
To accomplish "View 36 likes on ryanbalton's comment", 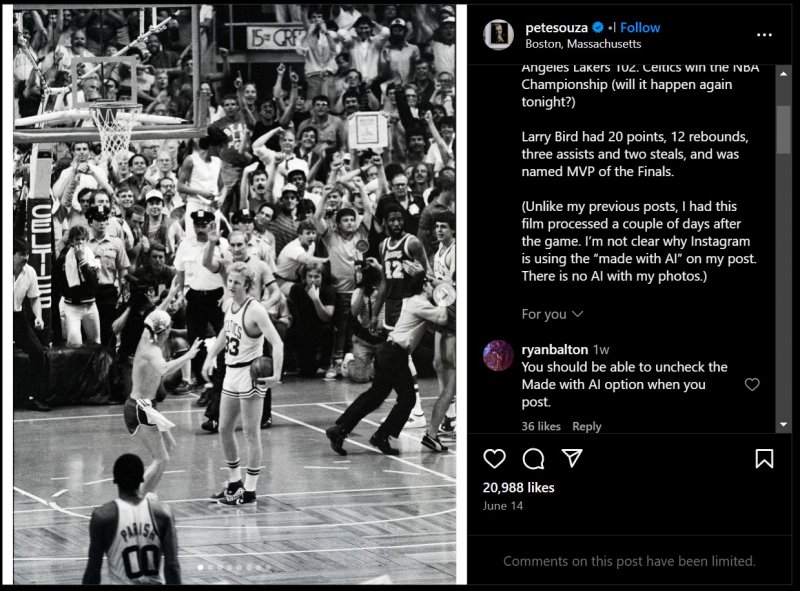I will (541, 426).
